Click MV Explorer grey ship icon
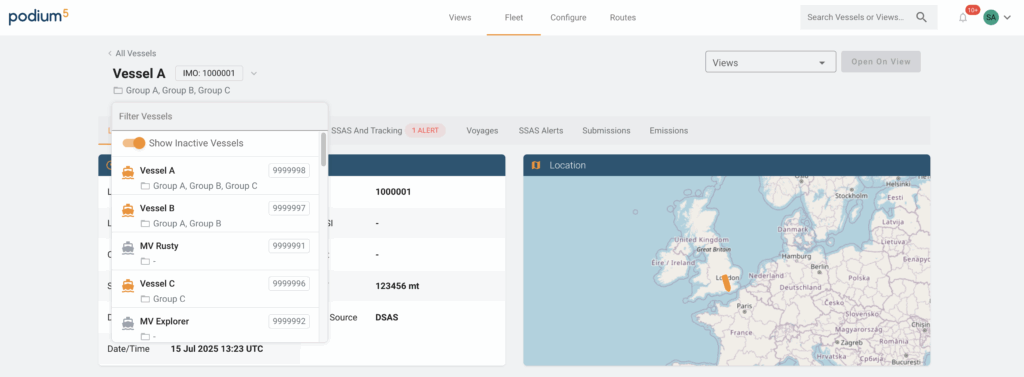Image resolution: width=1024 pixels, height=377 pixels. point(128,323)
